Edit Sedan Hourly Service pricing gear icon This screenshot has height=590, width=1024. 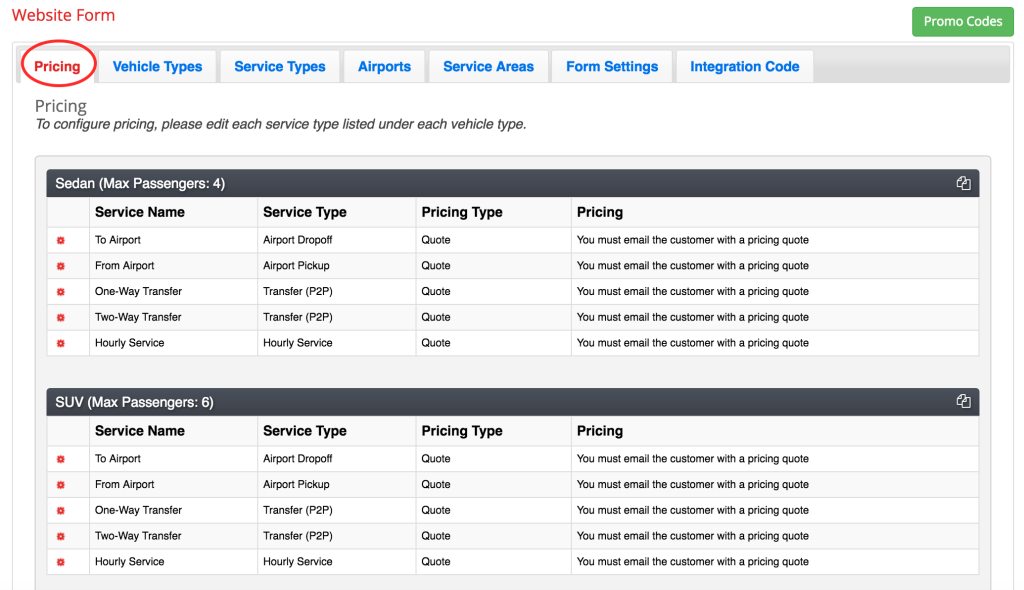pos(61,343)
